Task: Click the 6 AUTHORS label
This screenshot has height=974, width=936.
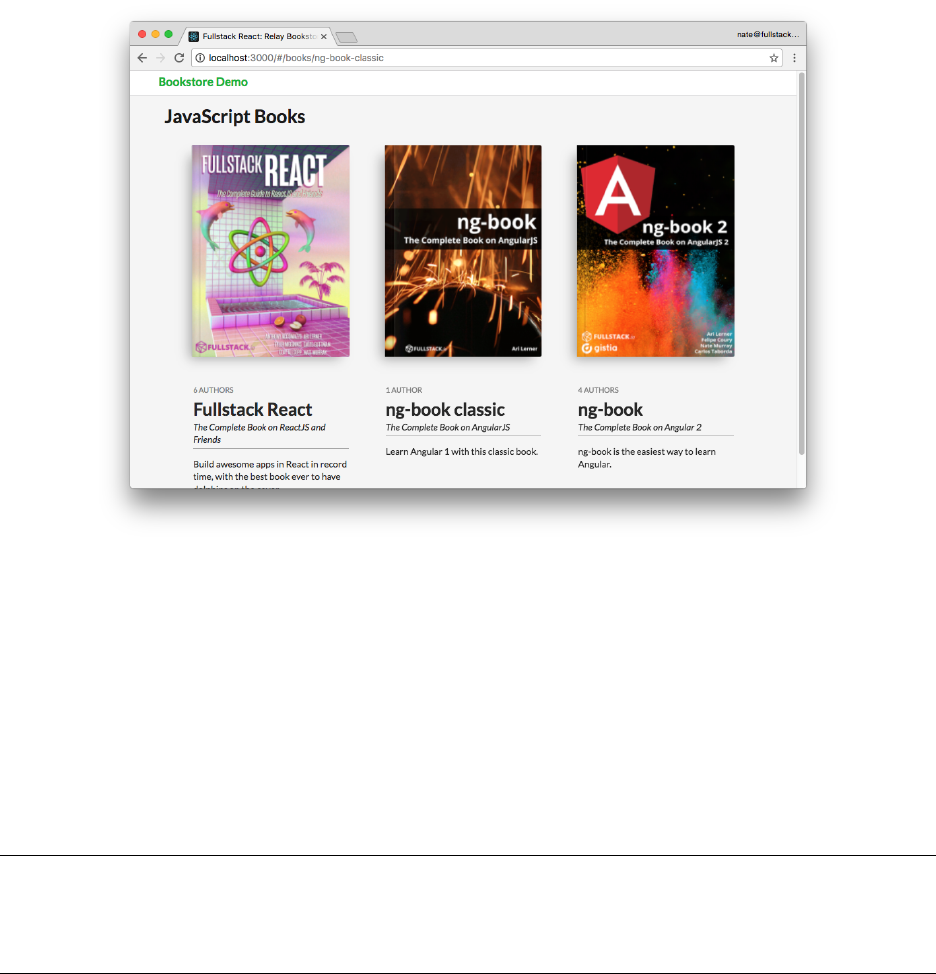Action: tap(213, 390)
